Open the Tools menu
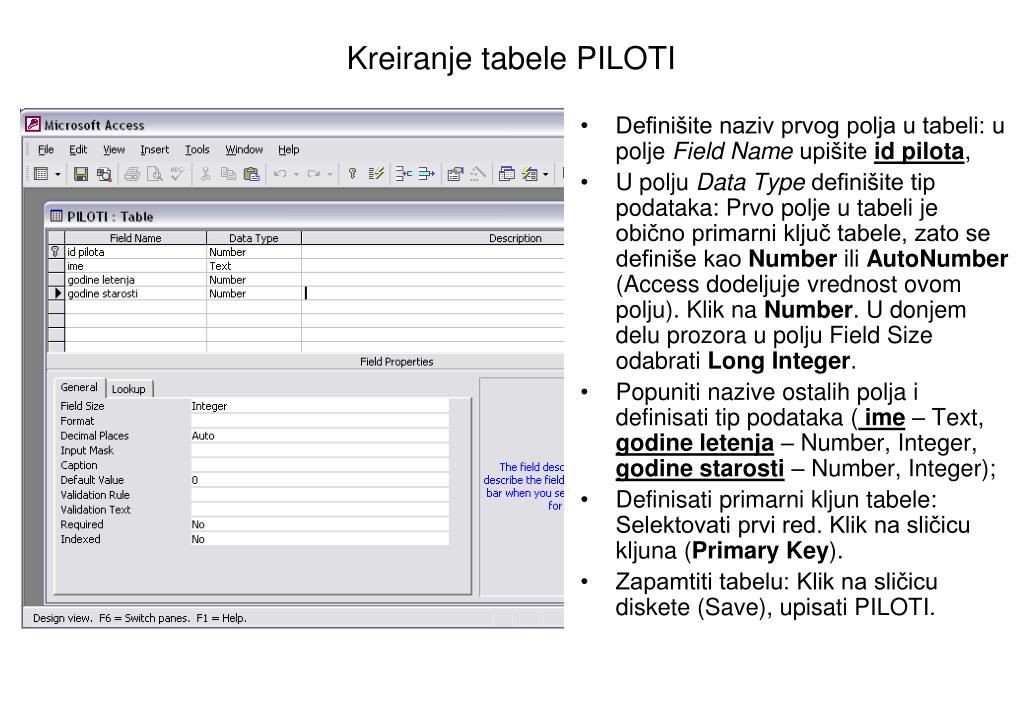1023x708 pixels. pos(197,149)
